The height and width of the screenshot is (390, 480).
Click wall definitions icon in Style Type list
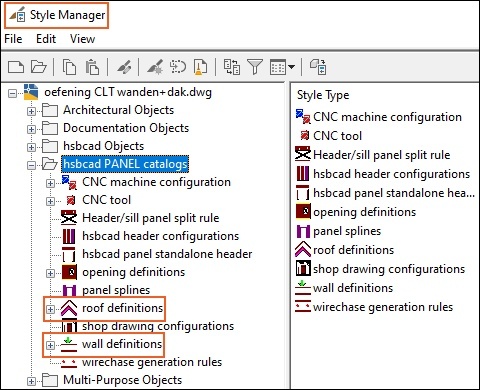coord(303,288)
